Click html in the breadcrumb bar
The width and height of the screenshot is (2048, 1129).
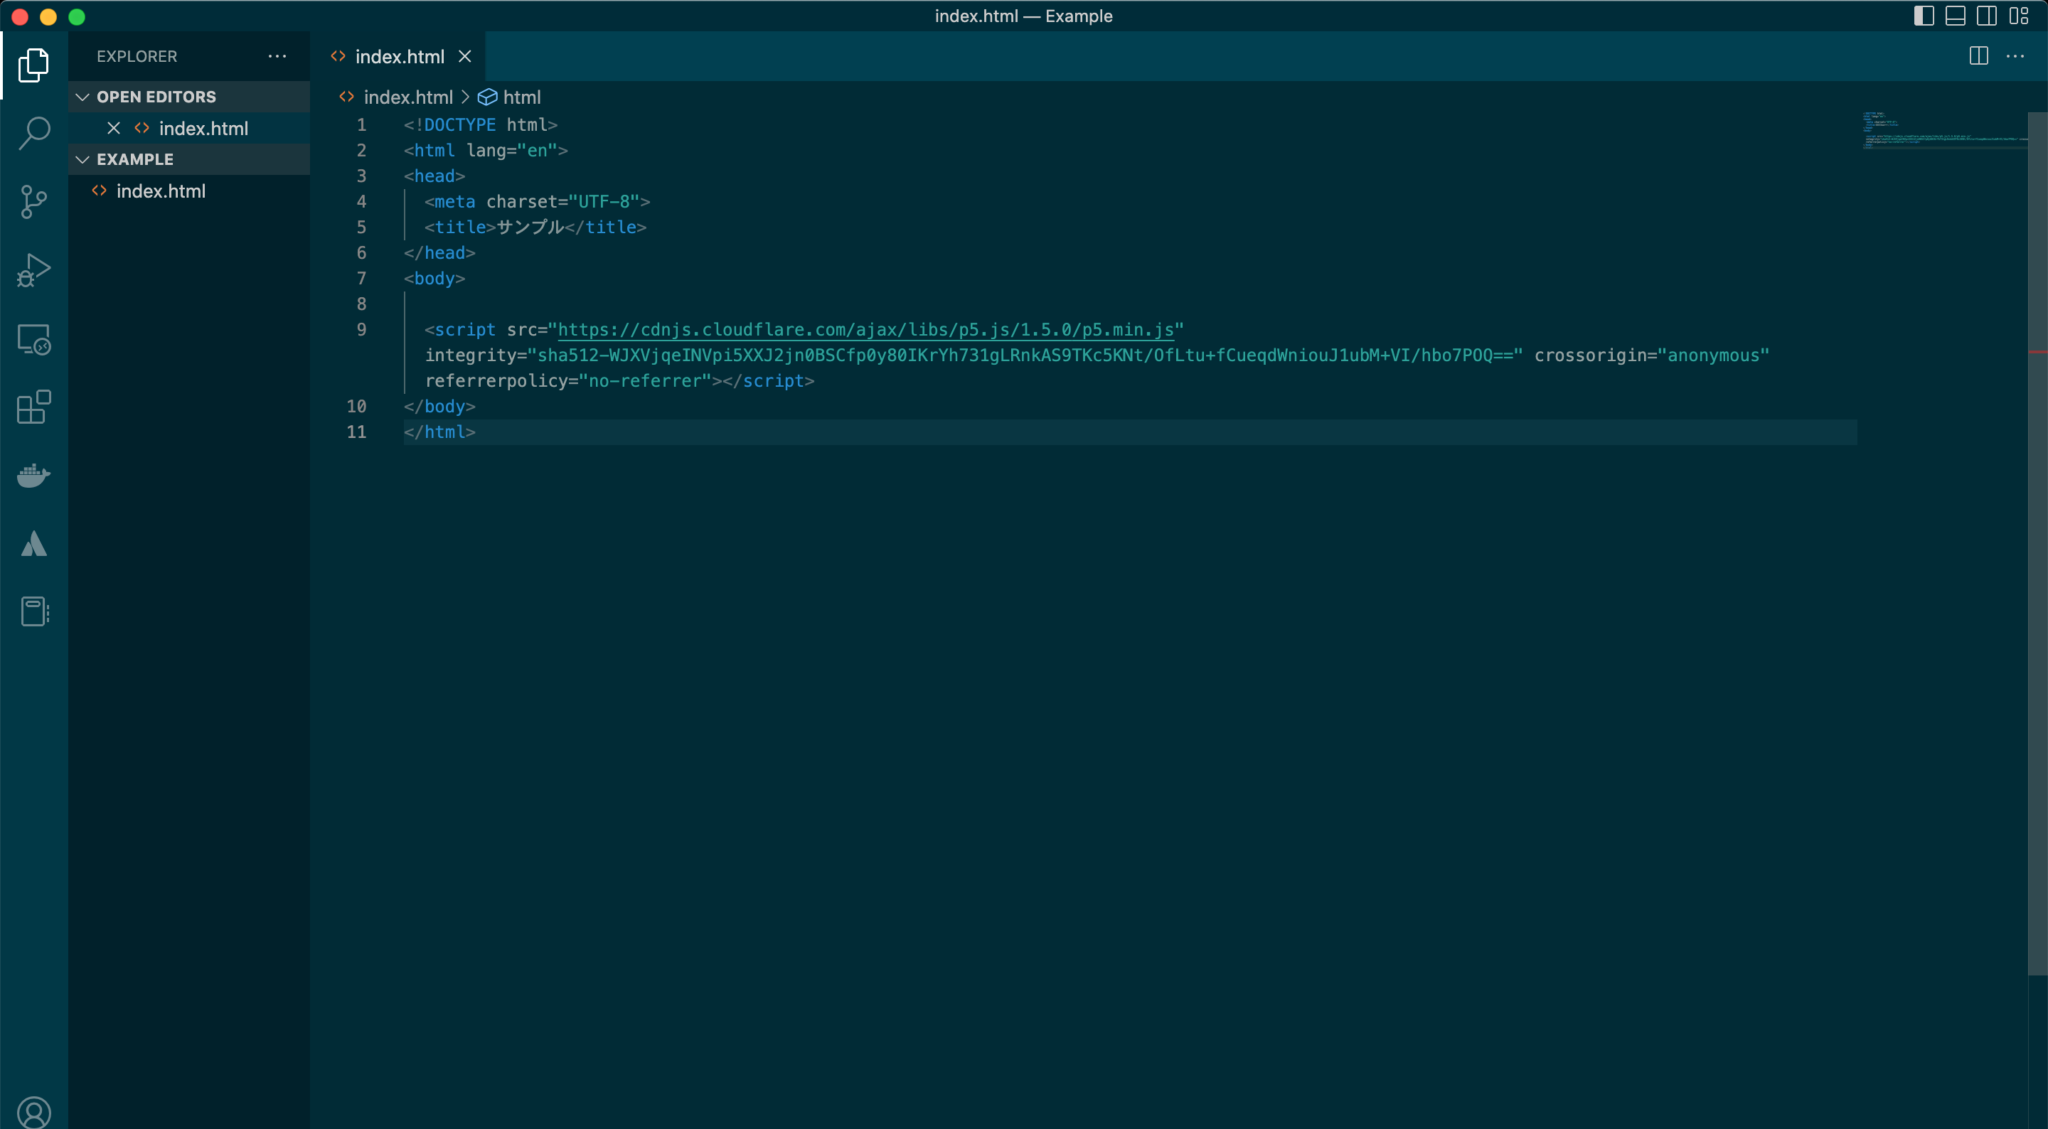tap(522, 97)
